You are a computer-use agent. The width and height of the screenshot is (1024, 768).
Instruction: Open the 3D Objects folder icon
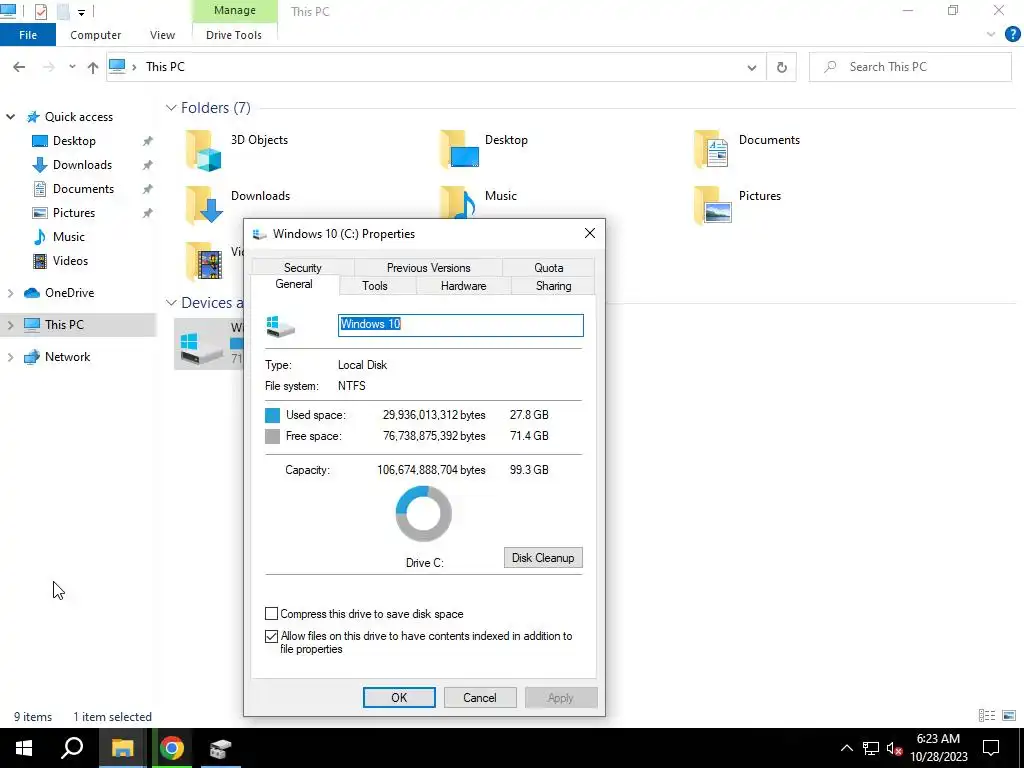click(203, 150)
